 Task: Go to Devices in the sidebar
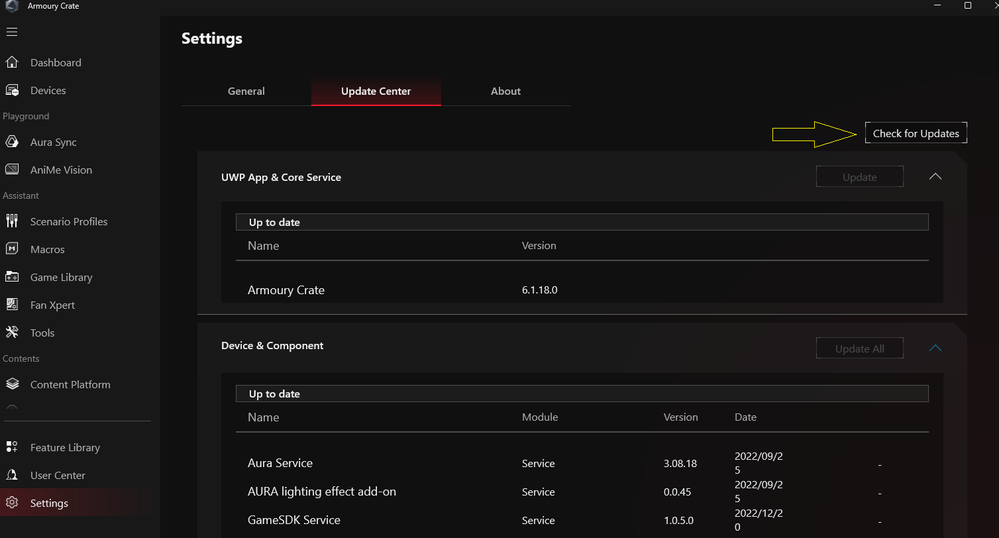point(48,91)
